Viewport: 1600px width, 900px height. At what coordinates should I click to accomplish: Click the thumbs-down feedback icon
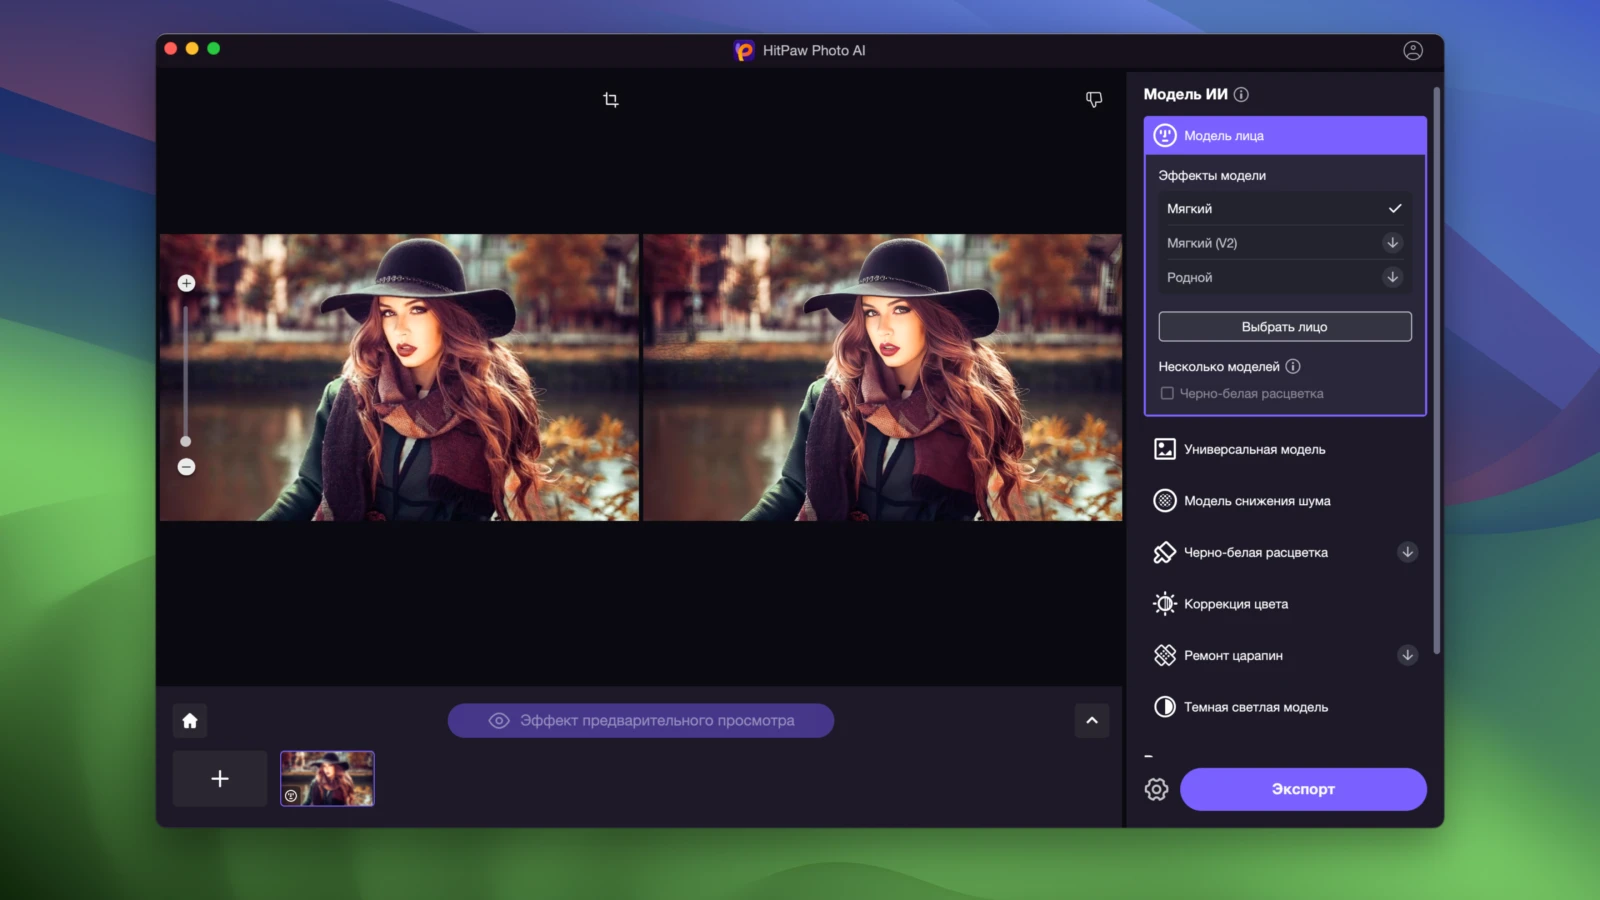(1094, 99)
